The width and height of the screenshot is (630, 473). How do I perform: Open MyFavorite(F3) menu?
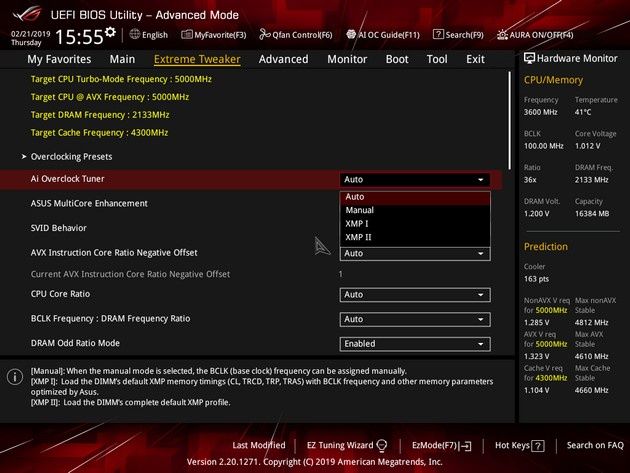click(x=220, y=35)
